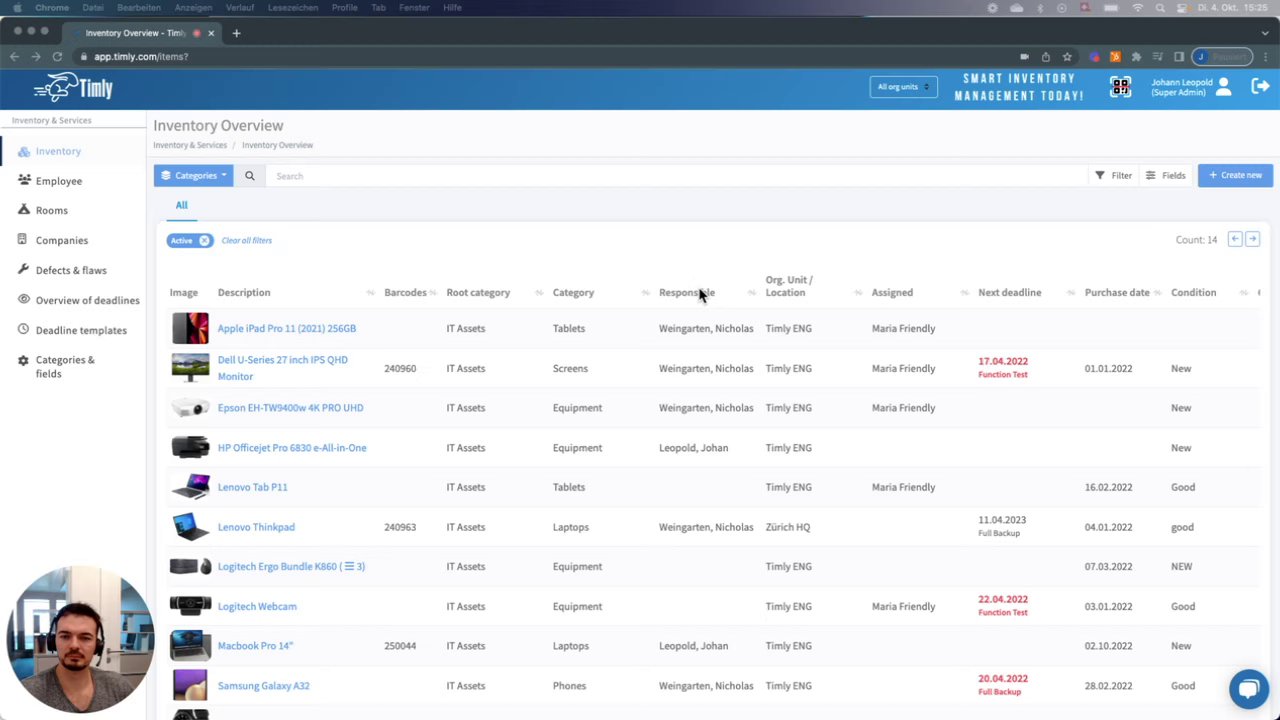The image size is (1280, 720).
Task: Select the All tab
Action: [181, 205]
